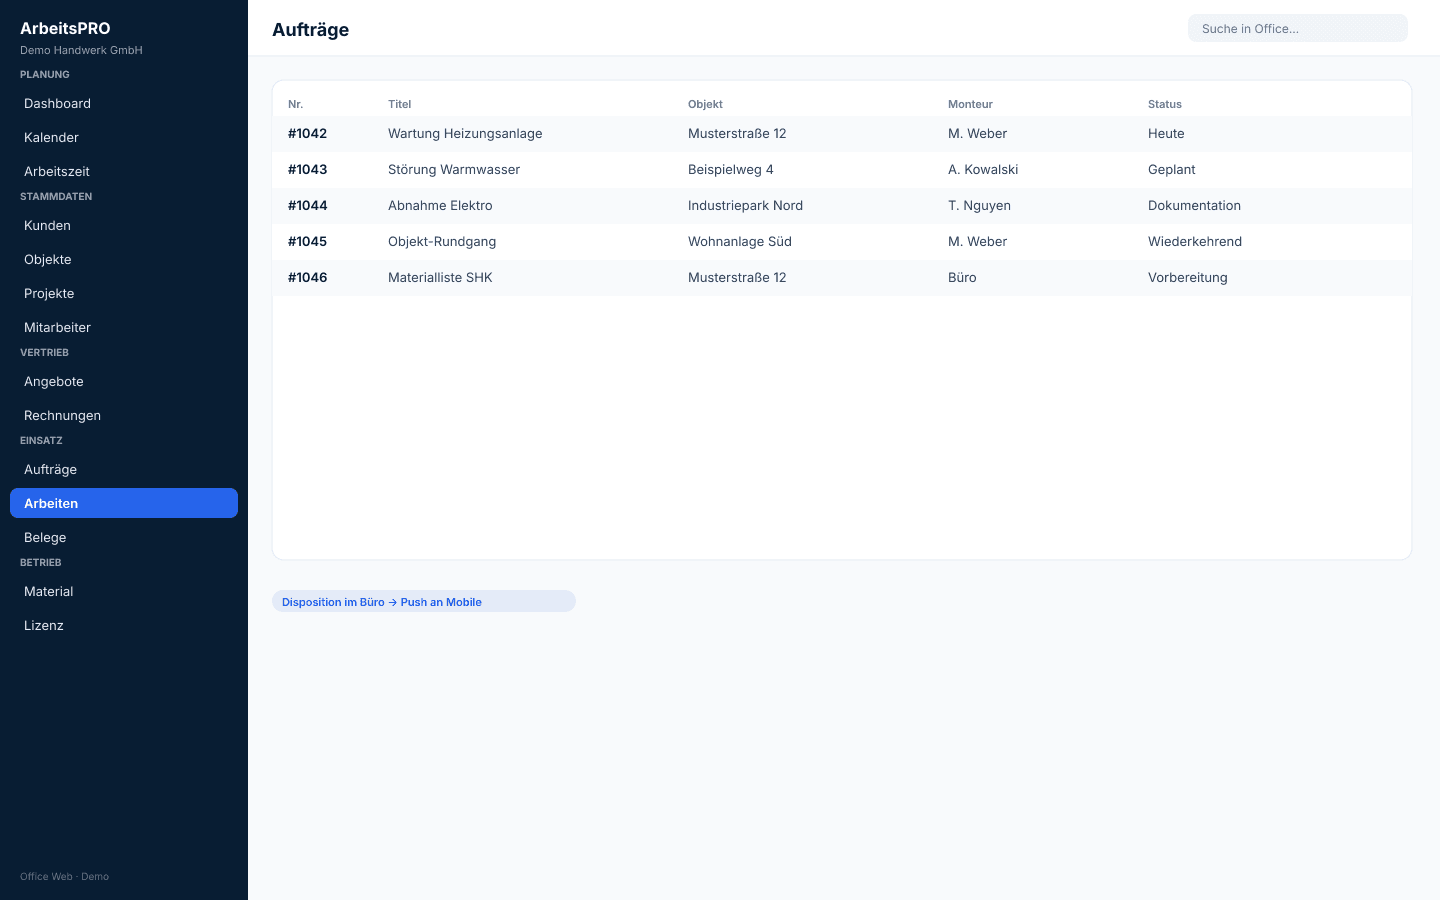Click the Titel column header
This screenshot has width=1440, height=900.
399,104
